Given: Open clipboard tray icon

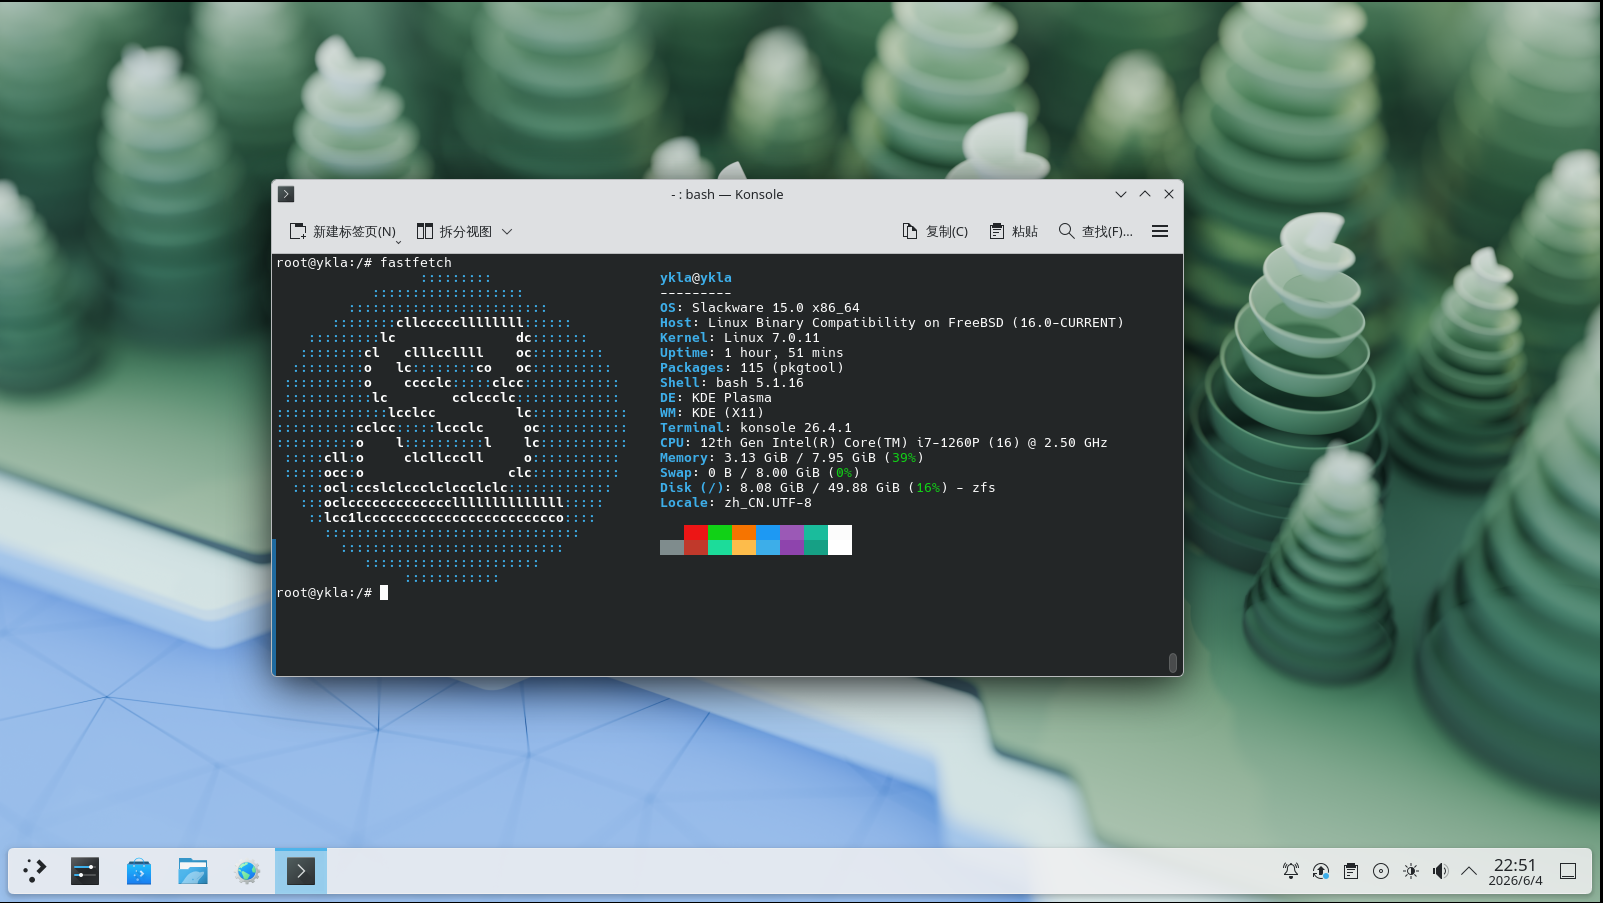Looking at the screenshot, I should (1351, 871).
